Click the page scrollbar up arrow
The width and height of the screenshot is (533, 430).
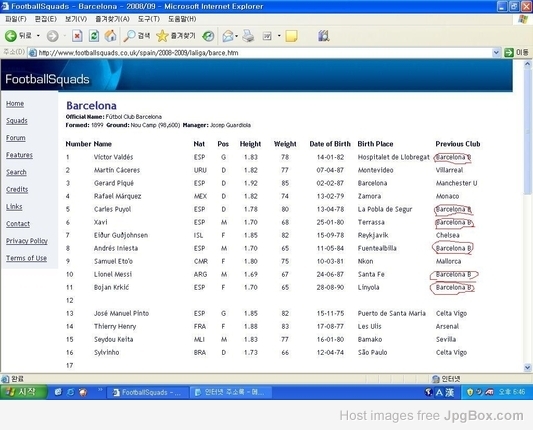click(x=527, y=64)
